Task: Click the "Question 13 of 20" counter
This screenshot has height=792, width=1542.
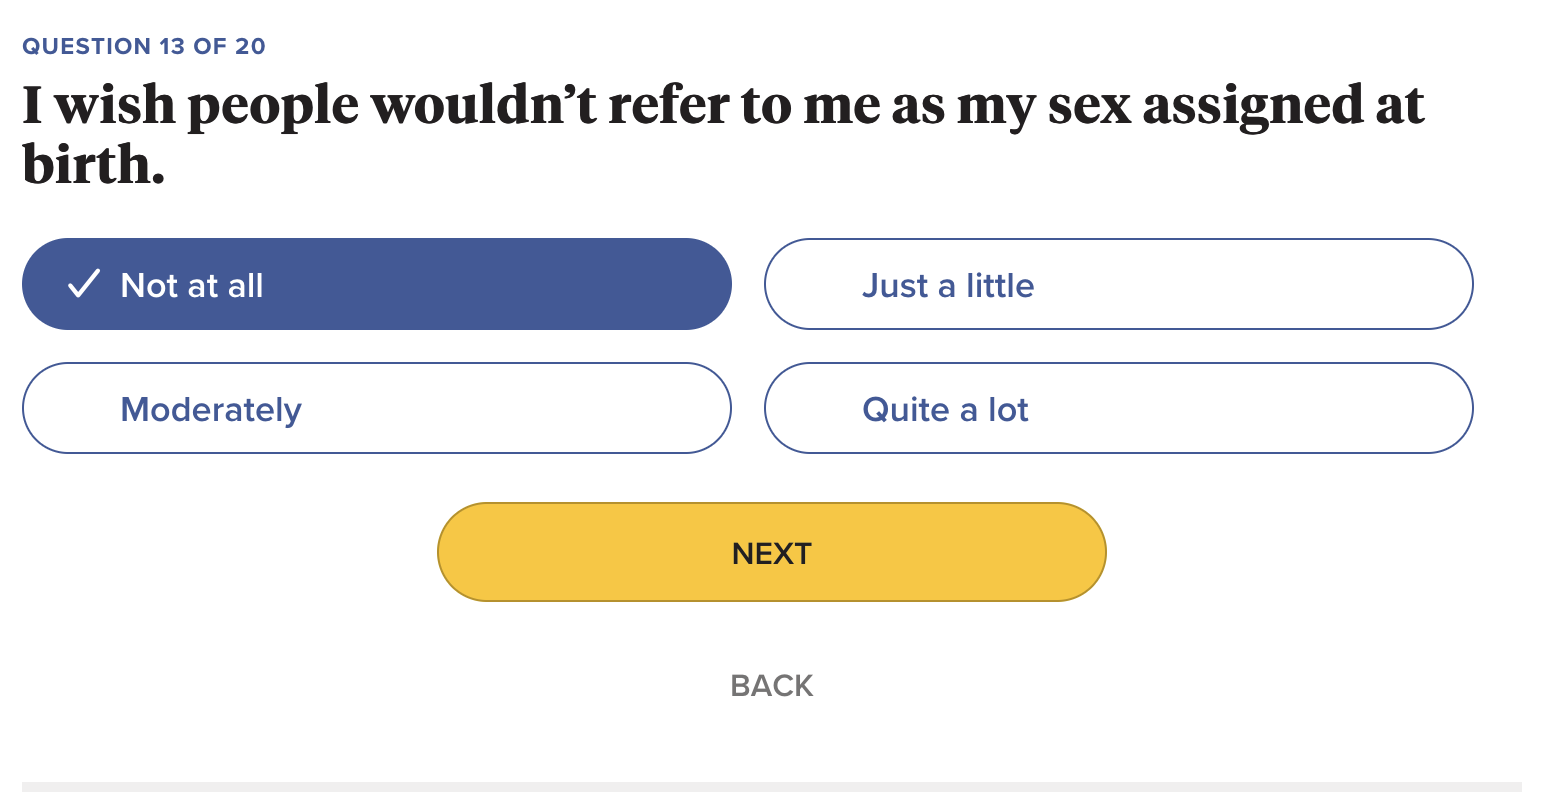Action: click(144, 47)
